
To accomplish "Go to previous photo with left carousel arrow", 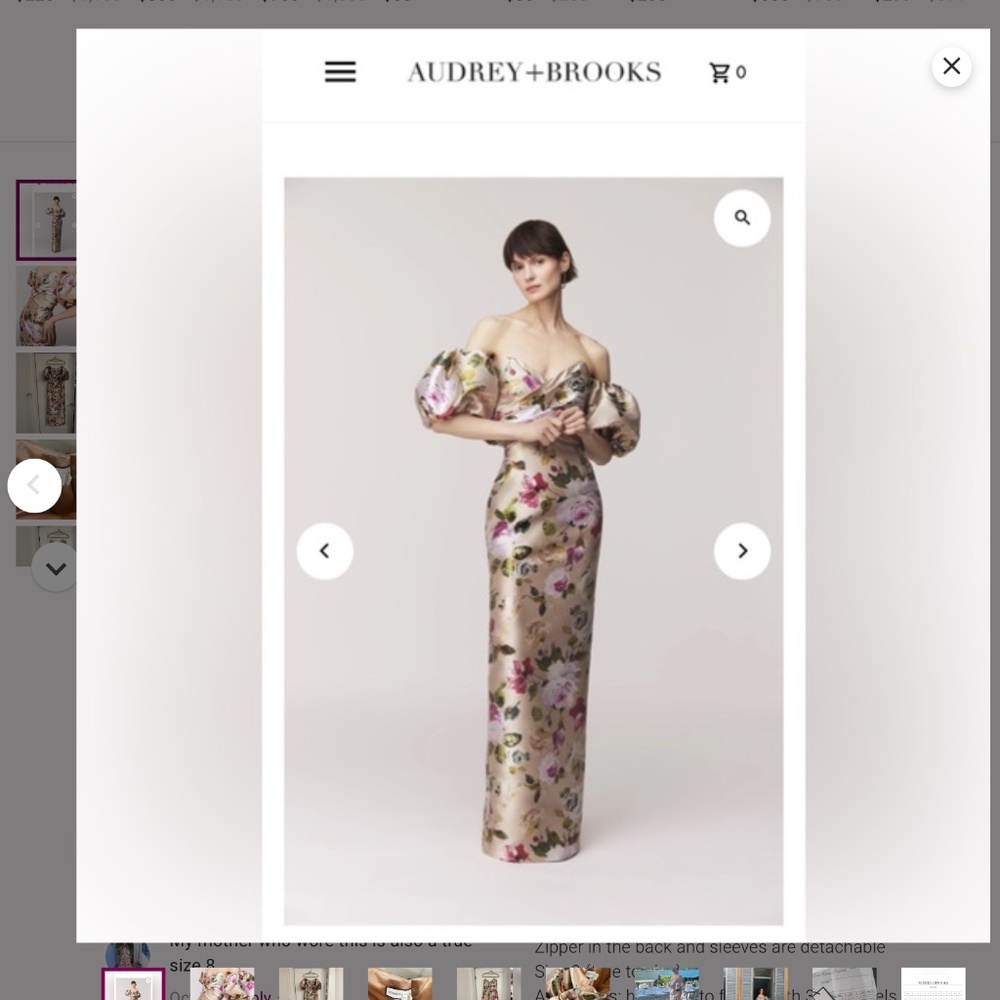I will click(x=324, y=550).
